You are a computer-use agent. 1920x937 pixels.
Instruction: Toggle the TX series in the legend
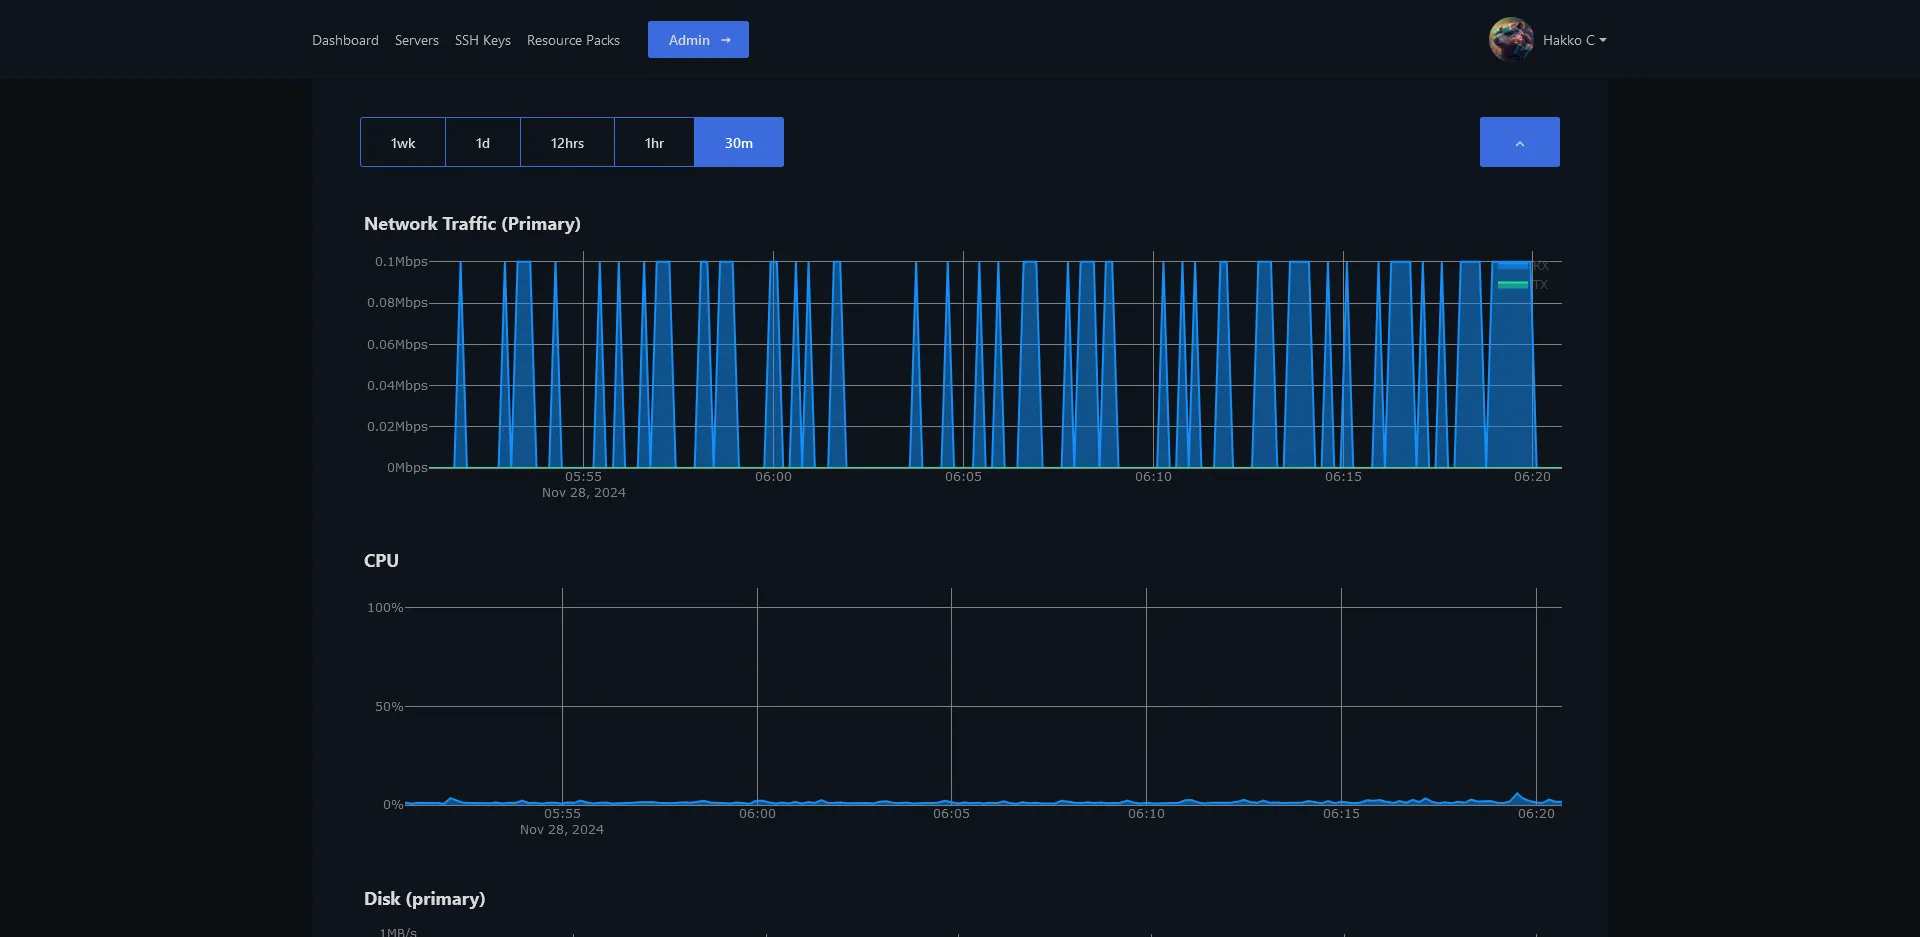(x=1540, y=285)
